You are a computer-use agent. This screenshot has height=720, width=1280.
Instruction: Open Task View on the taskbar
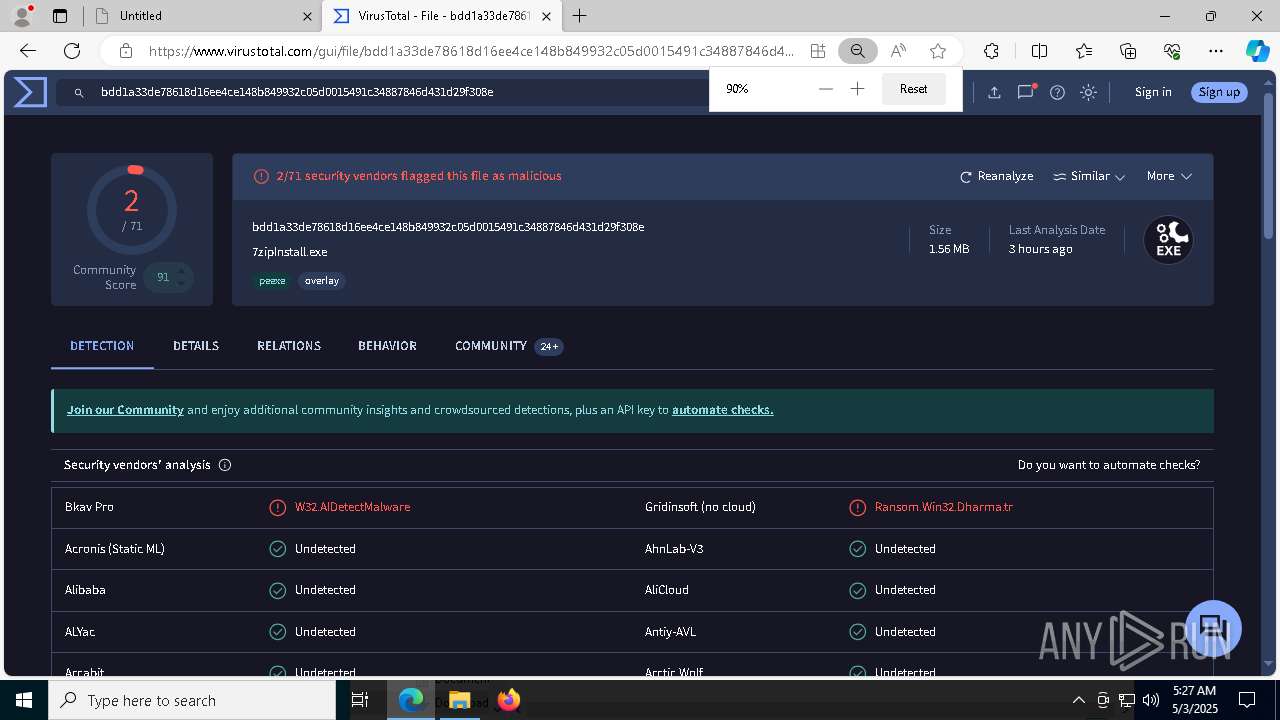pos(360,700)
